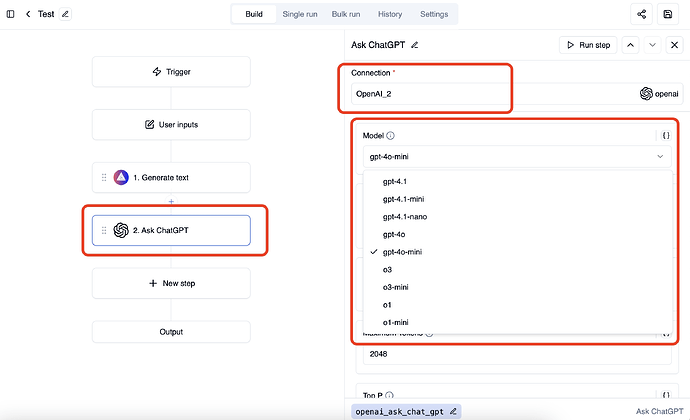Switch to the Bulk run tab
This screenshot has width=690, height=420.
[346, 14]
